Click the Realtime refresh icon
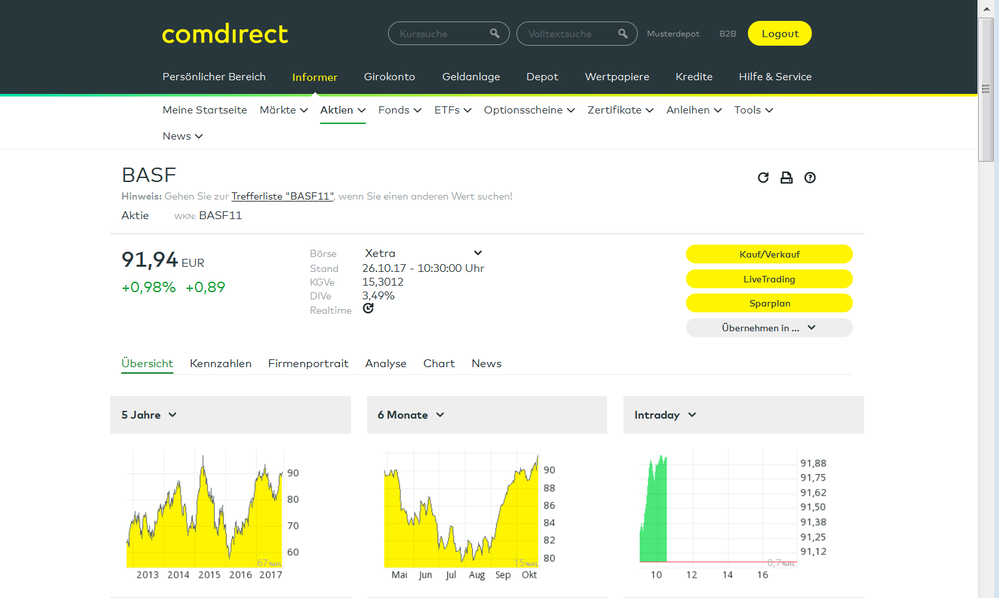The image size is (999, 598). point(368,309)
